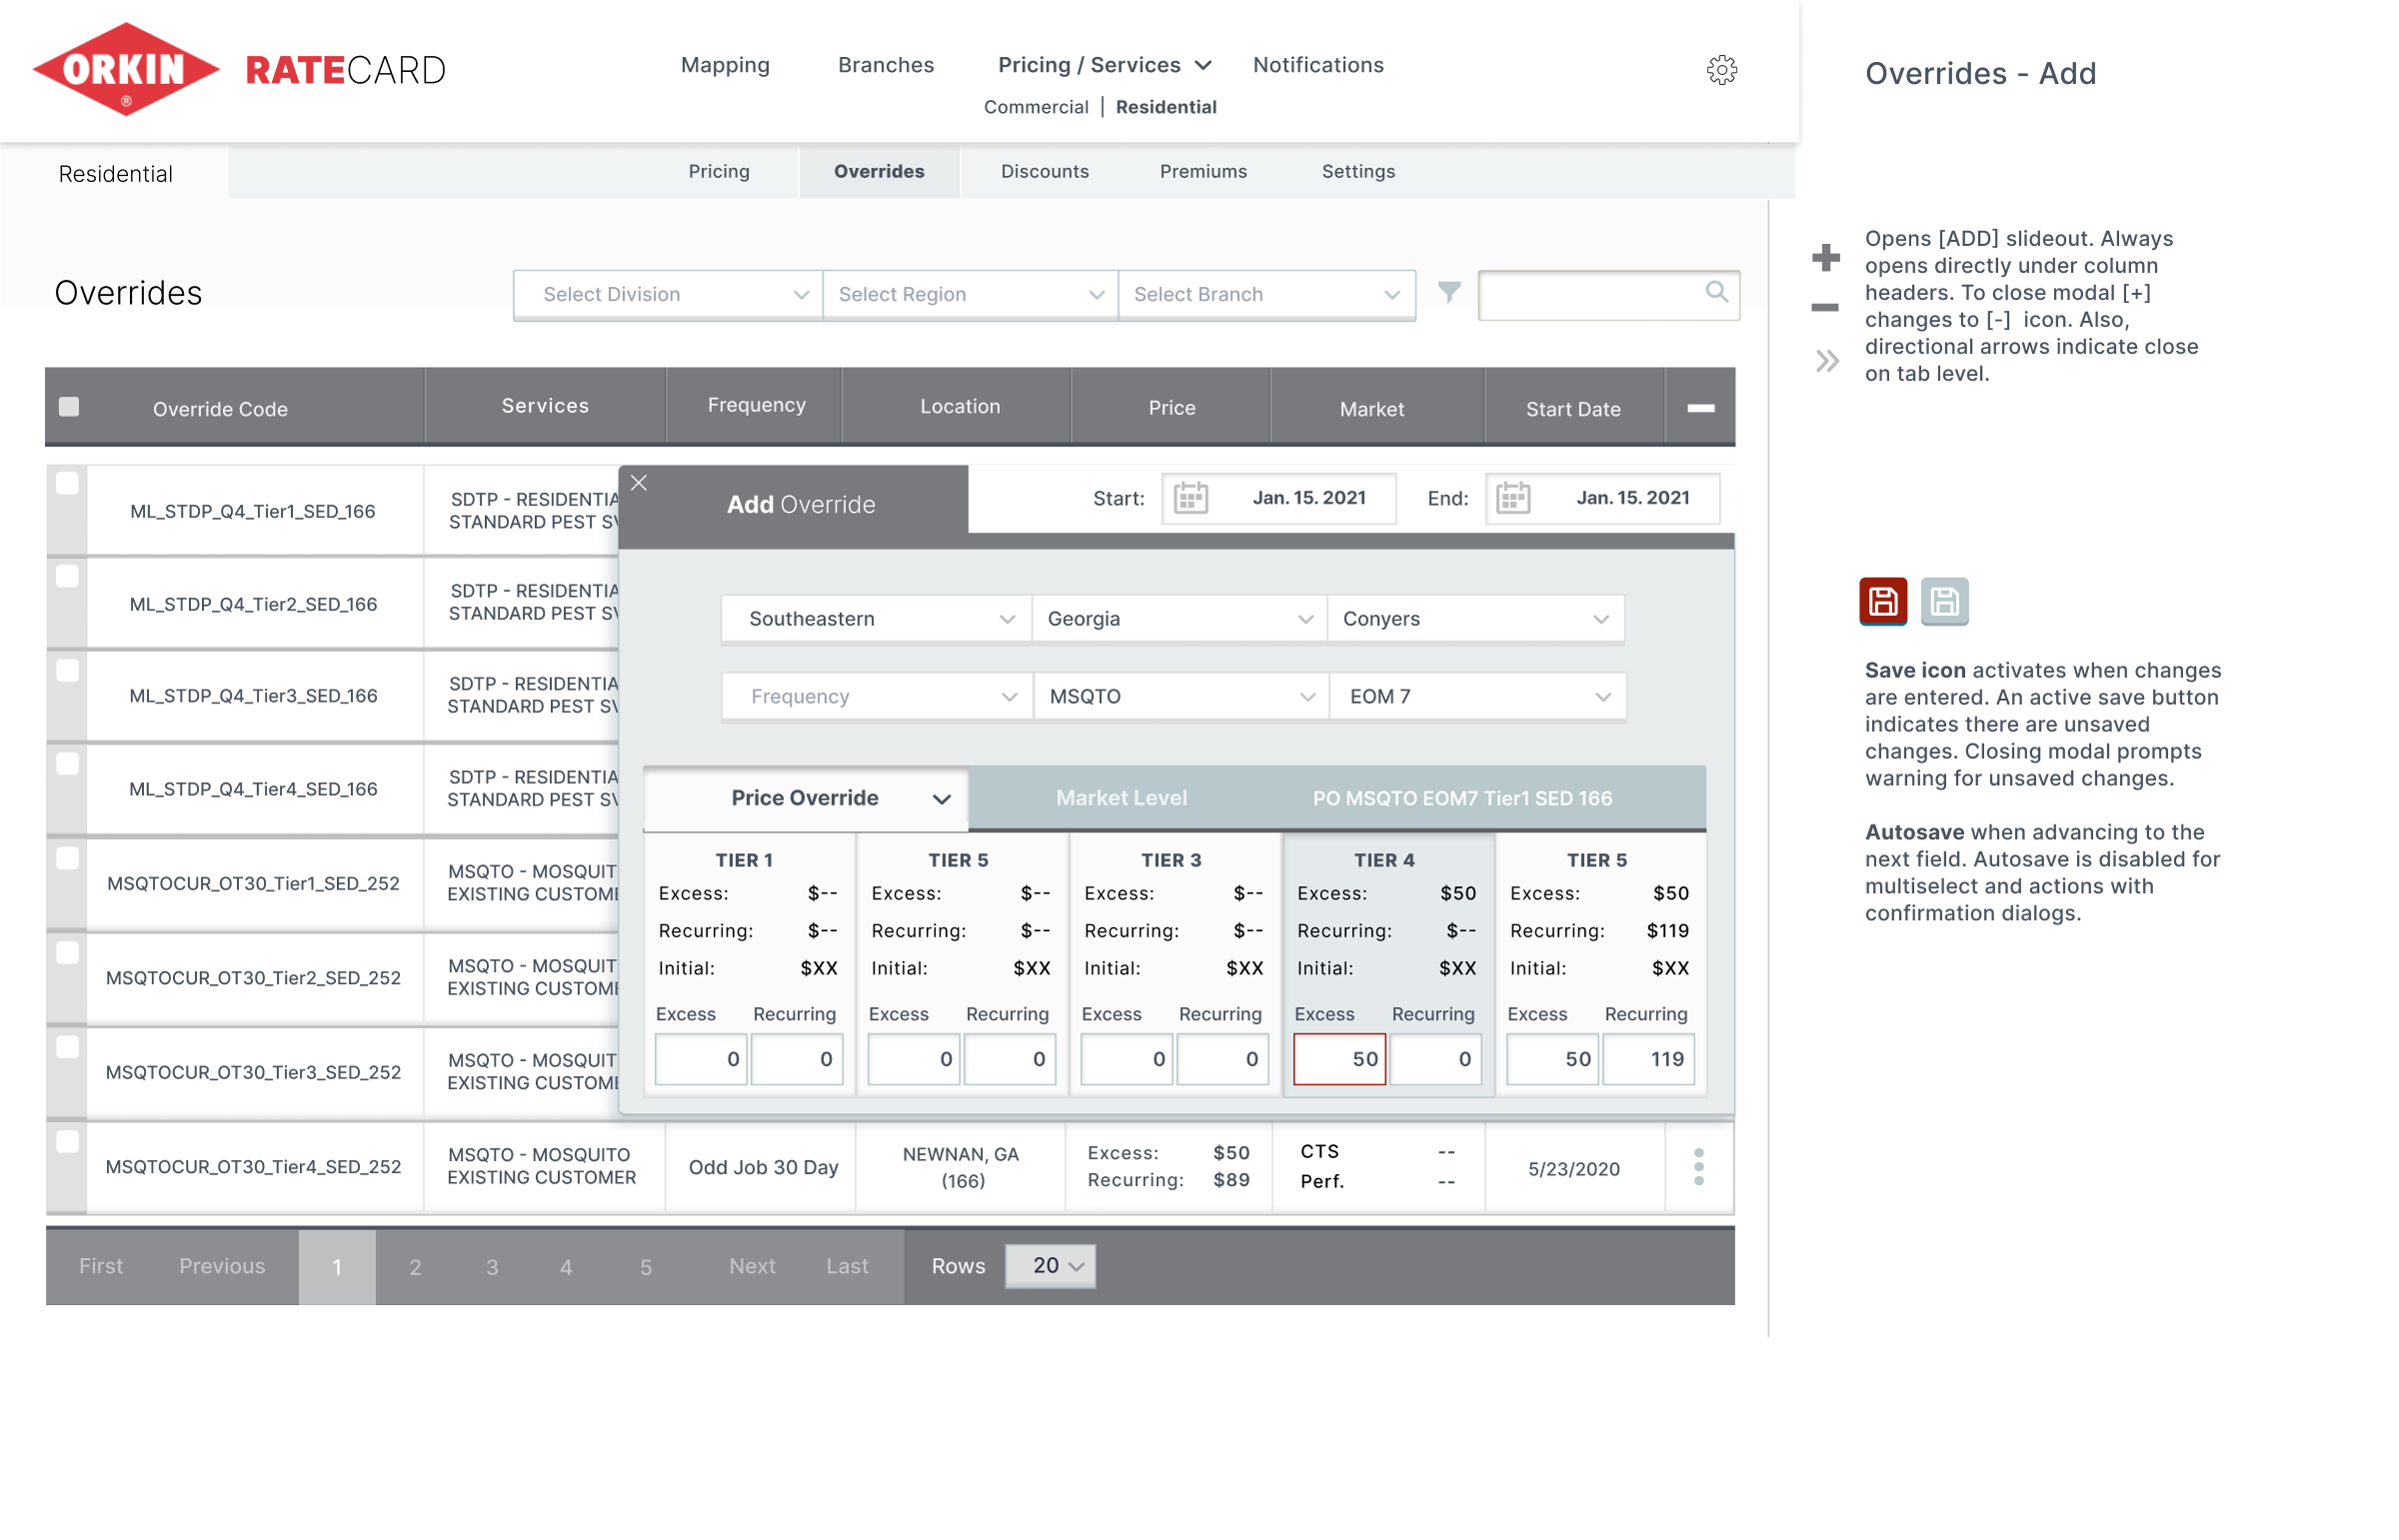The height and width of the screenshot is (1540, 2399).
Task: Click the Commercial link
Action: point(1035,107)
